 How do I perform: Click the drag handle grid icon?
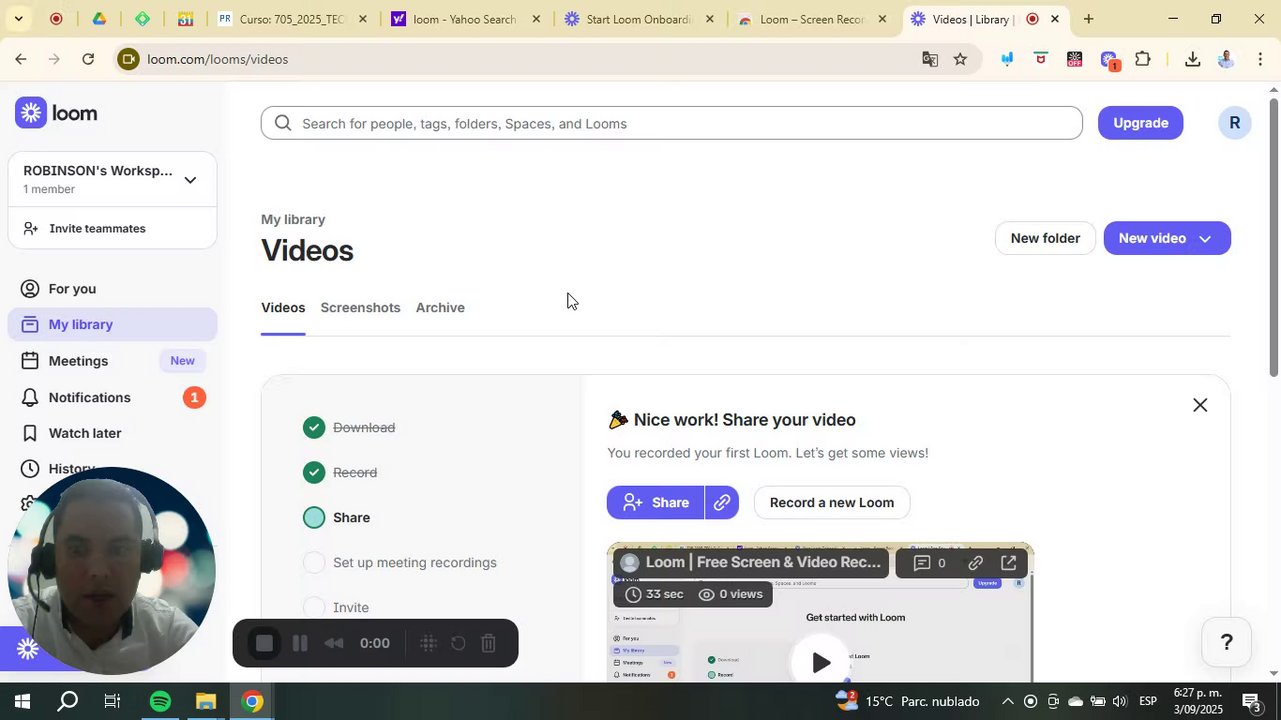pos(428,644)
